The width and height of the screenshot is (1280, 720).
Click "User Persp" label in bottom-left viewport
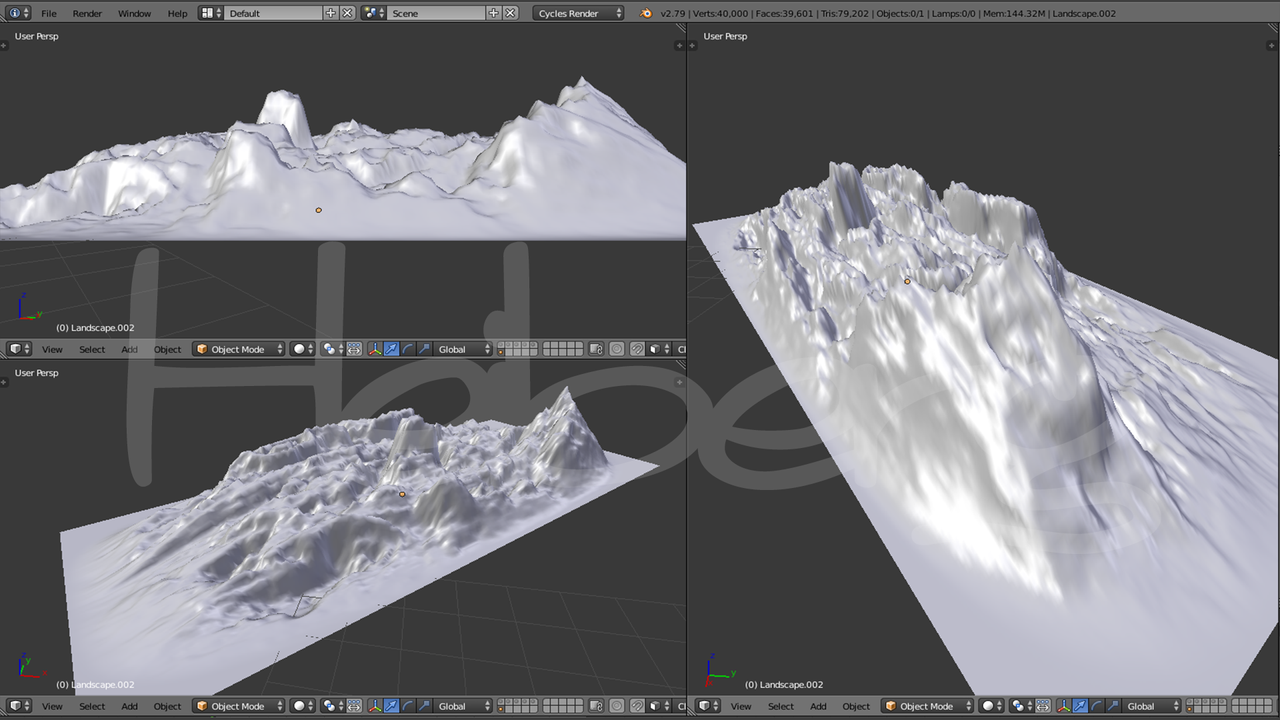[x=36, y=373]
